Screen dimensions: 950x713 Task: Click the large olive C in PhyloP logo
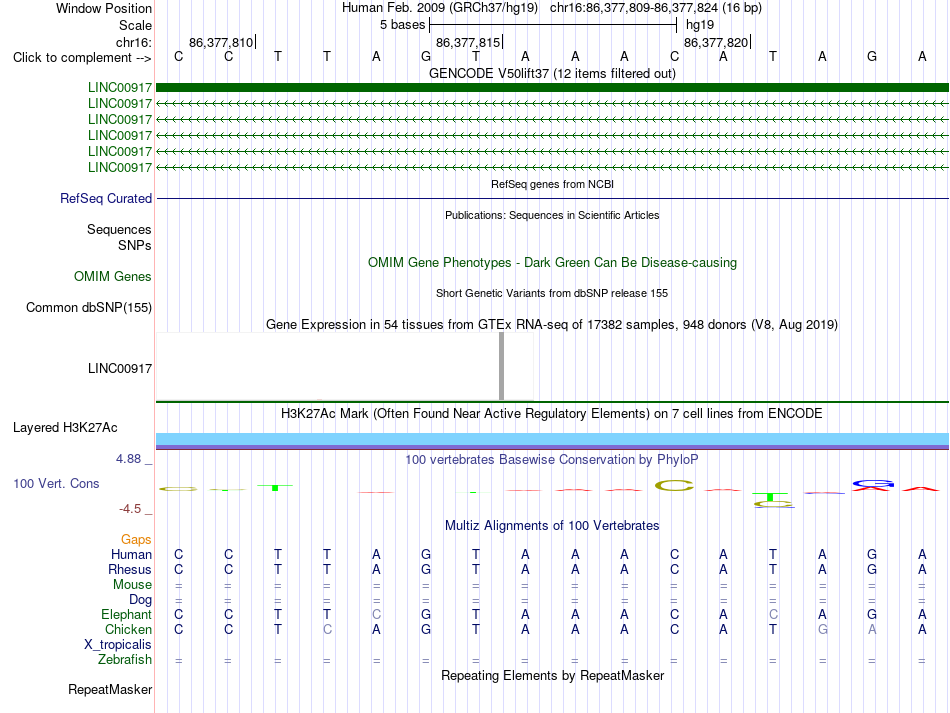tap(674, 485)
